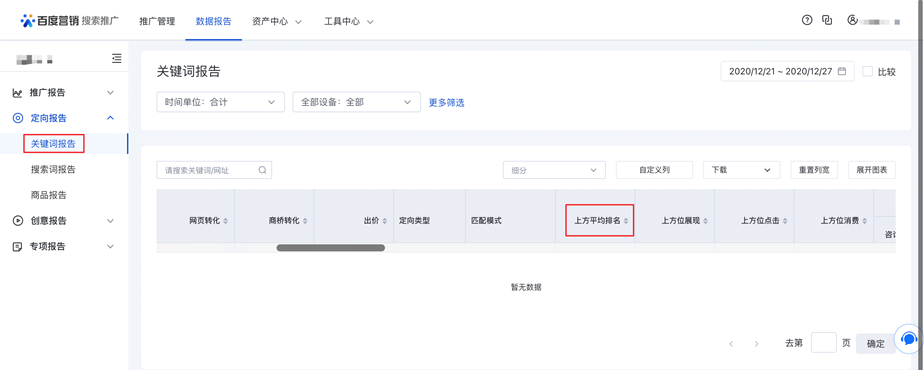The height and width of the screenshot is (370, 924).
Task: Open the 下载 dropdown
Action: (x=741, y=170)
